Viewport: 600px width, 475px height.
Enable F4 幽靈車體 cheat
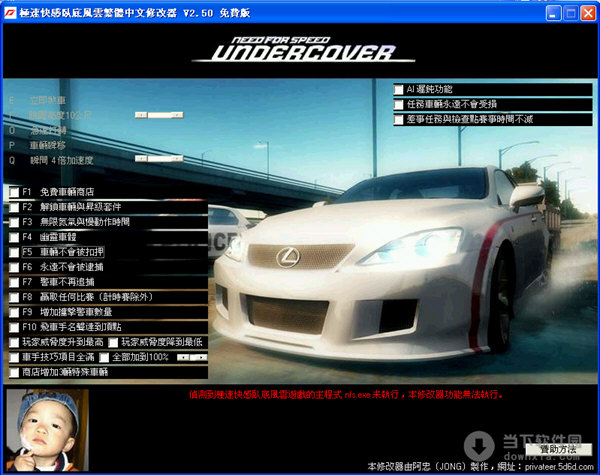pyautogui.click(x=14, y=237)
